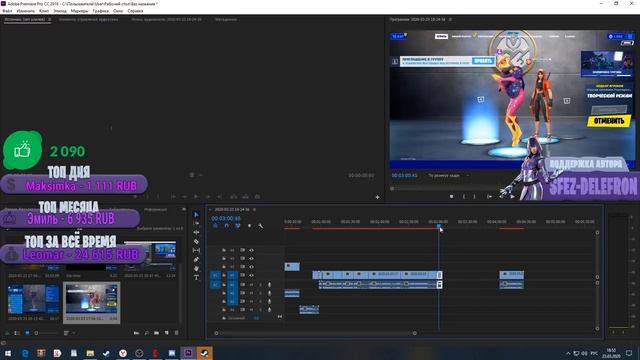The height and width of the screenshot is (360, 640).
Task: Solo the A1 audio track
Action: coord(260,284)
